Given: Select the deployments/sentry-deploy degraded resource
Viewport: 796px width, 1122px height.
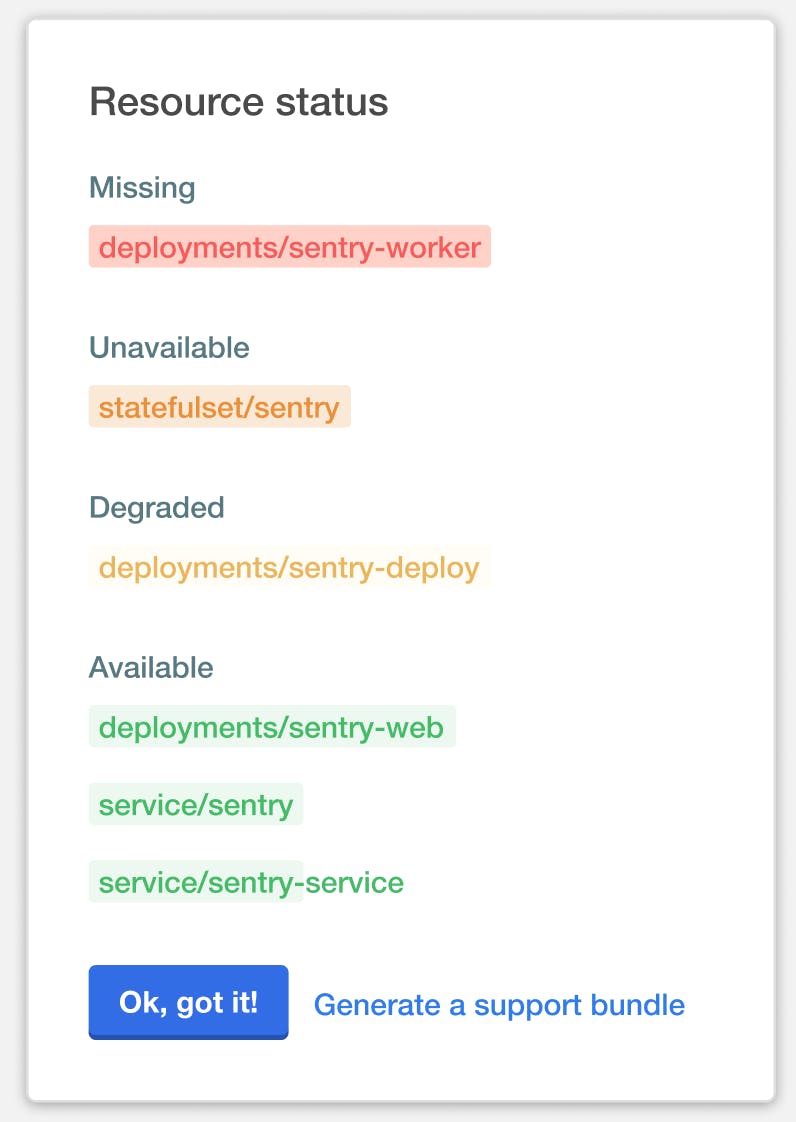Looking at the screenshot, I should [x=288, y=567].
